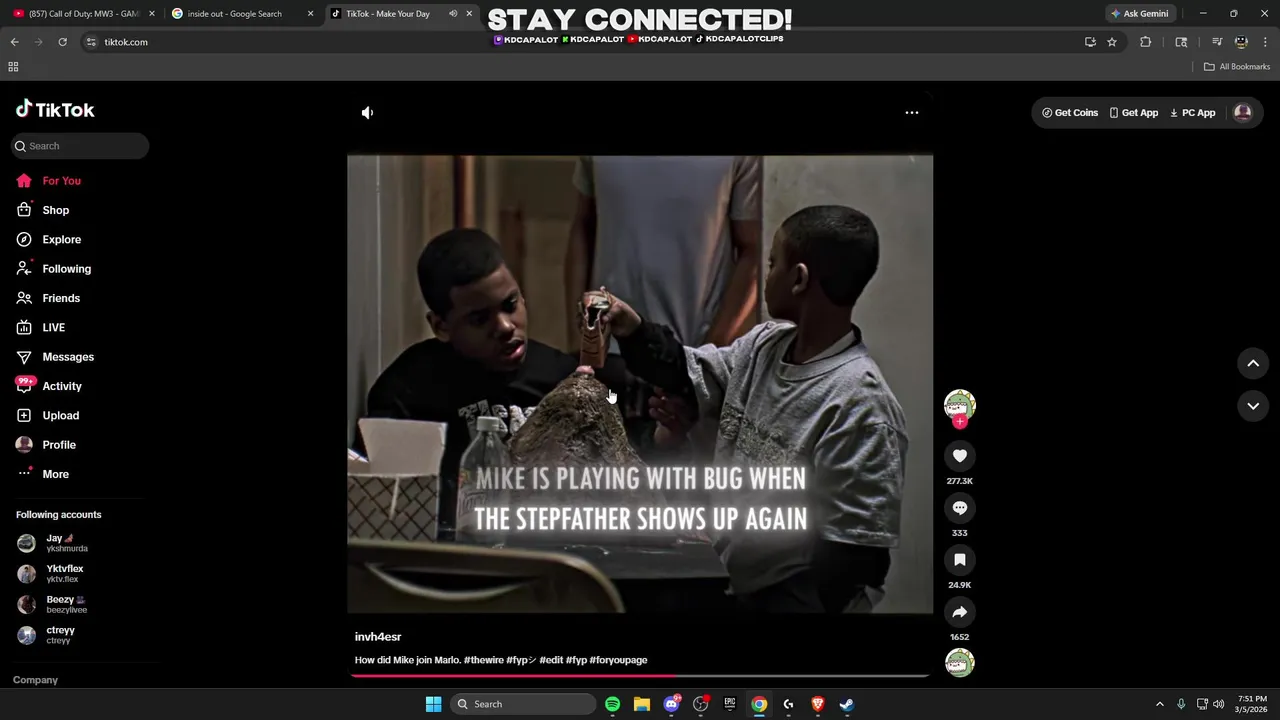The width and height of the screenshot is (1280, 720).
Task: Click the browser back arrow
Action: pyautogui.click(x=14, y=42)
